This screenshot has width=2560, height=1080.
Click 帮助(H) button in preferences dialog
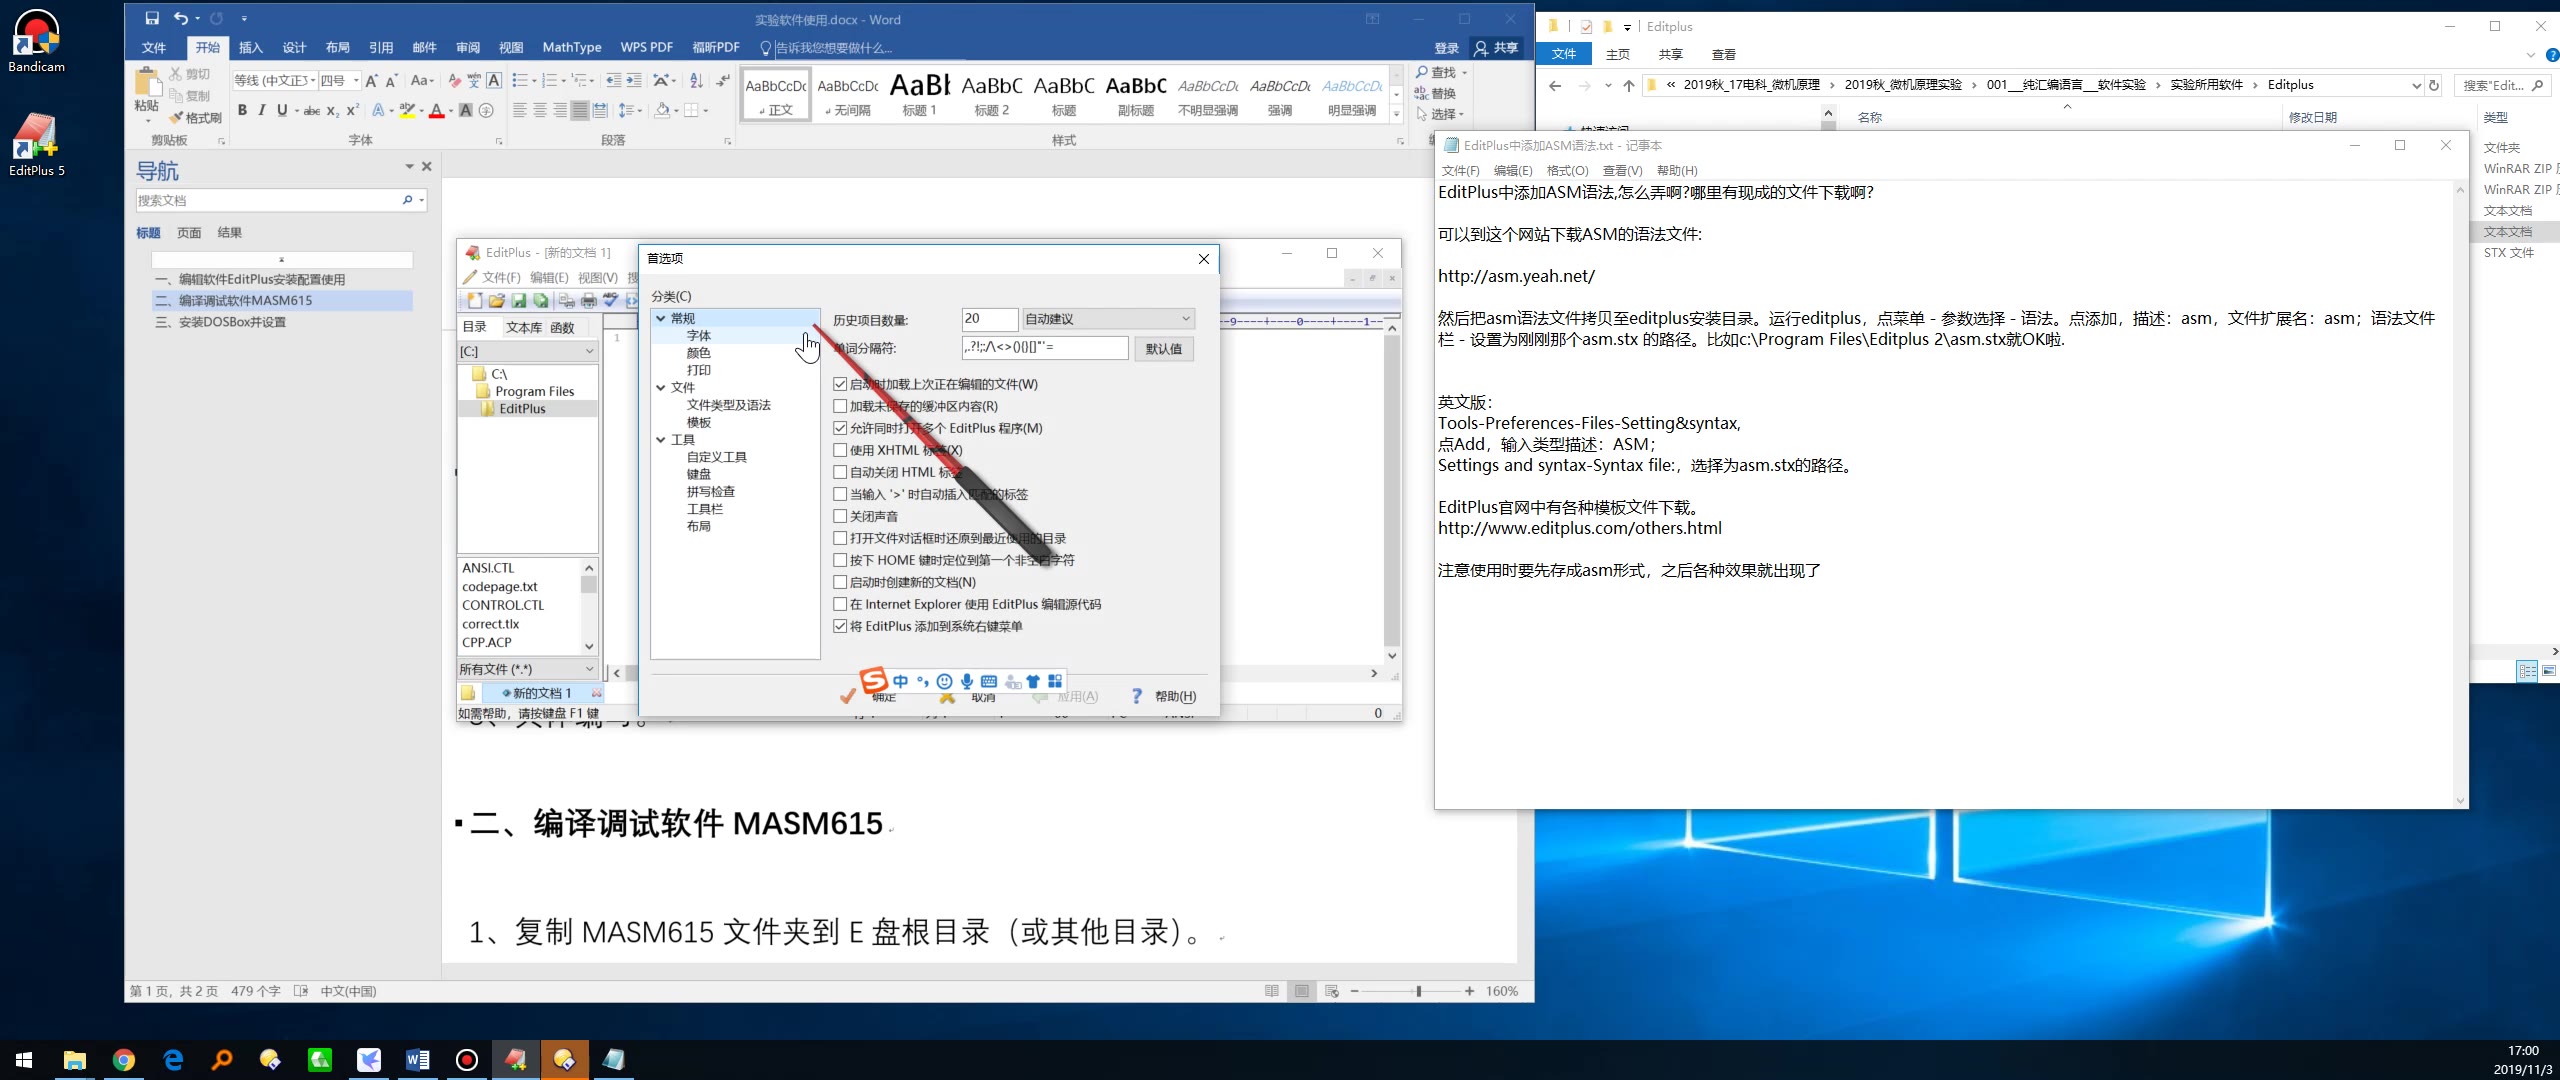click(1163, 696)
